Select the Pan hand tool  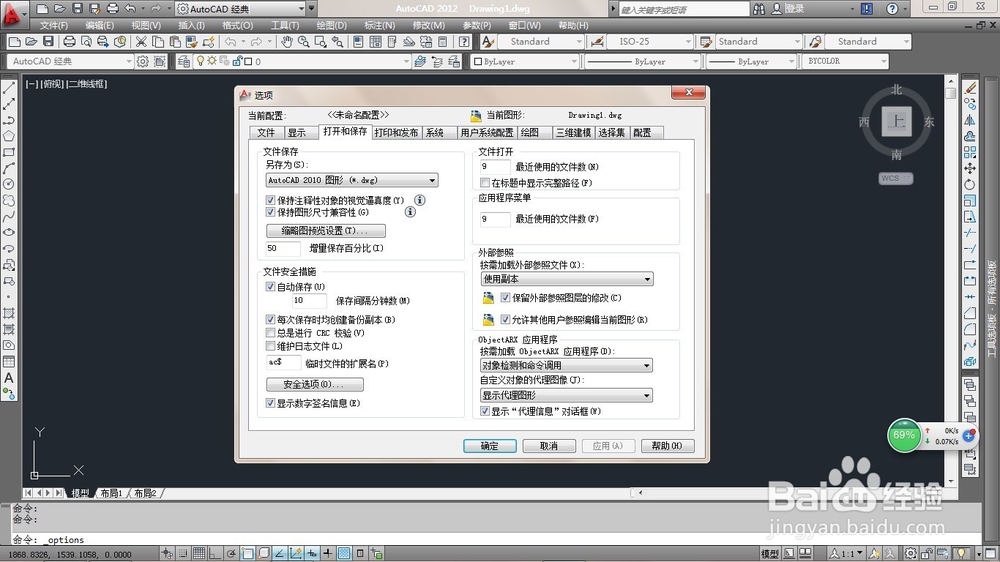[287, 41]
